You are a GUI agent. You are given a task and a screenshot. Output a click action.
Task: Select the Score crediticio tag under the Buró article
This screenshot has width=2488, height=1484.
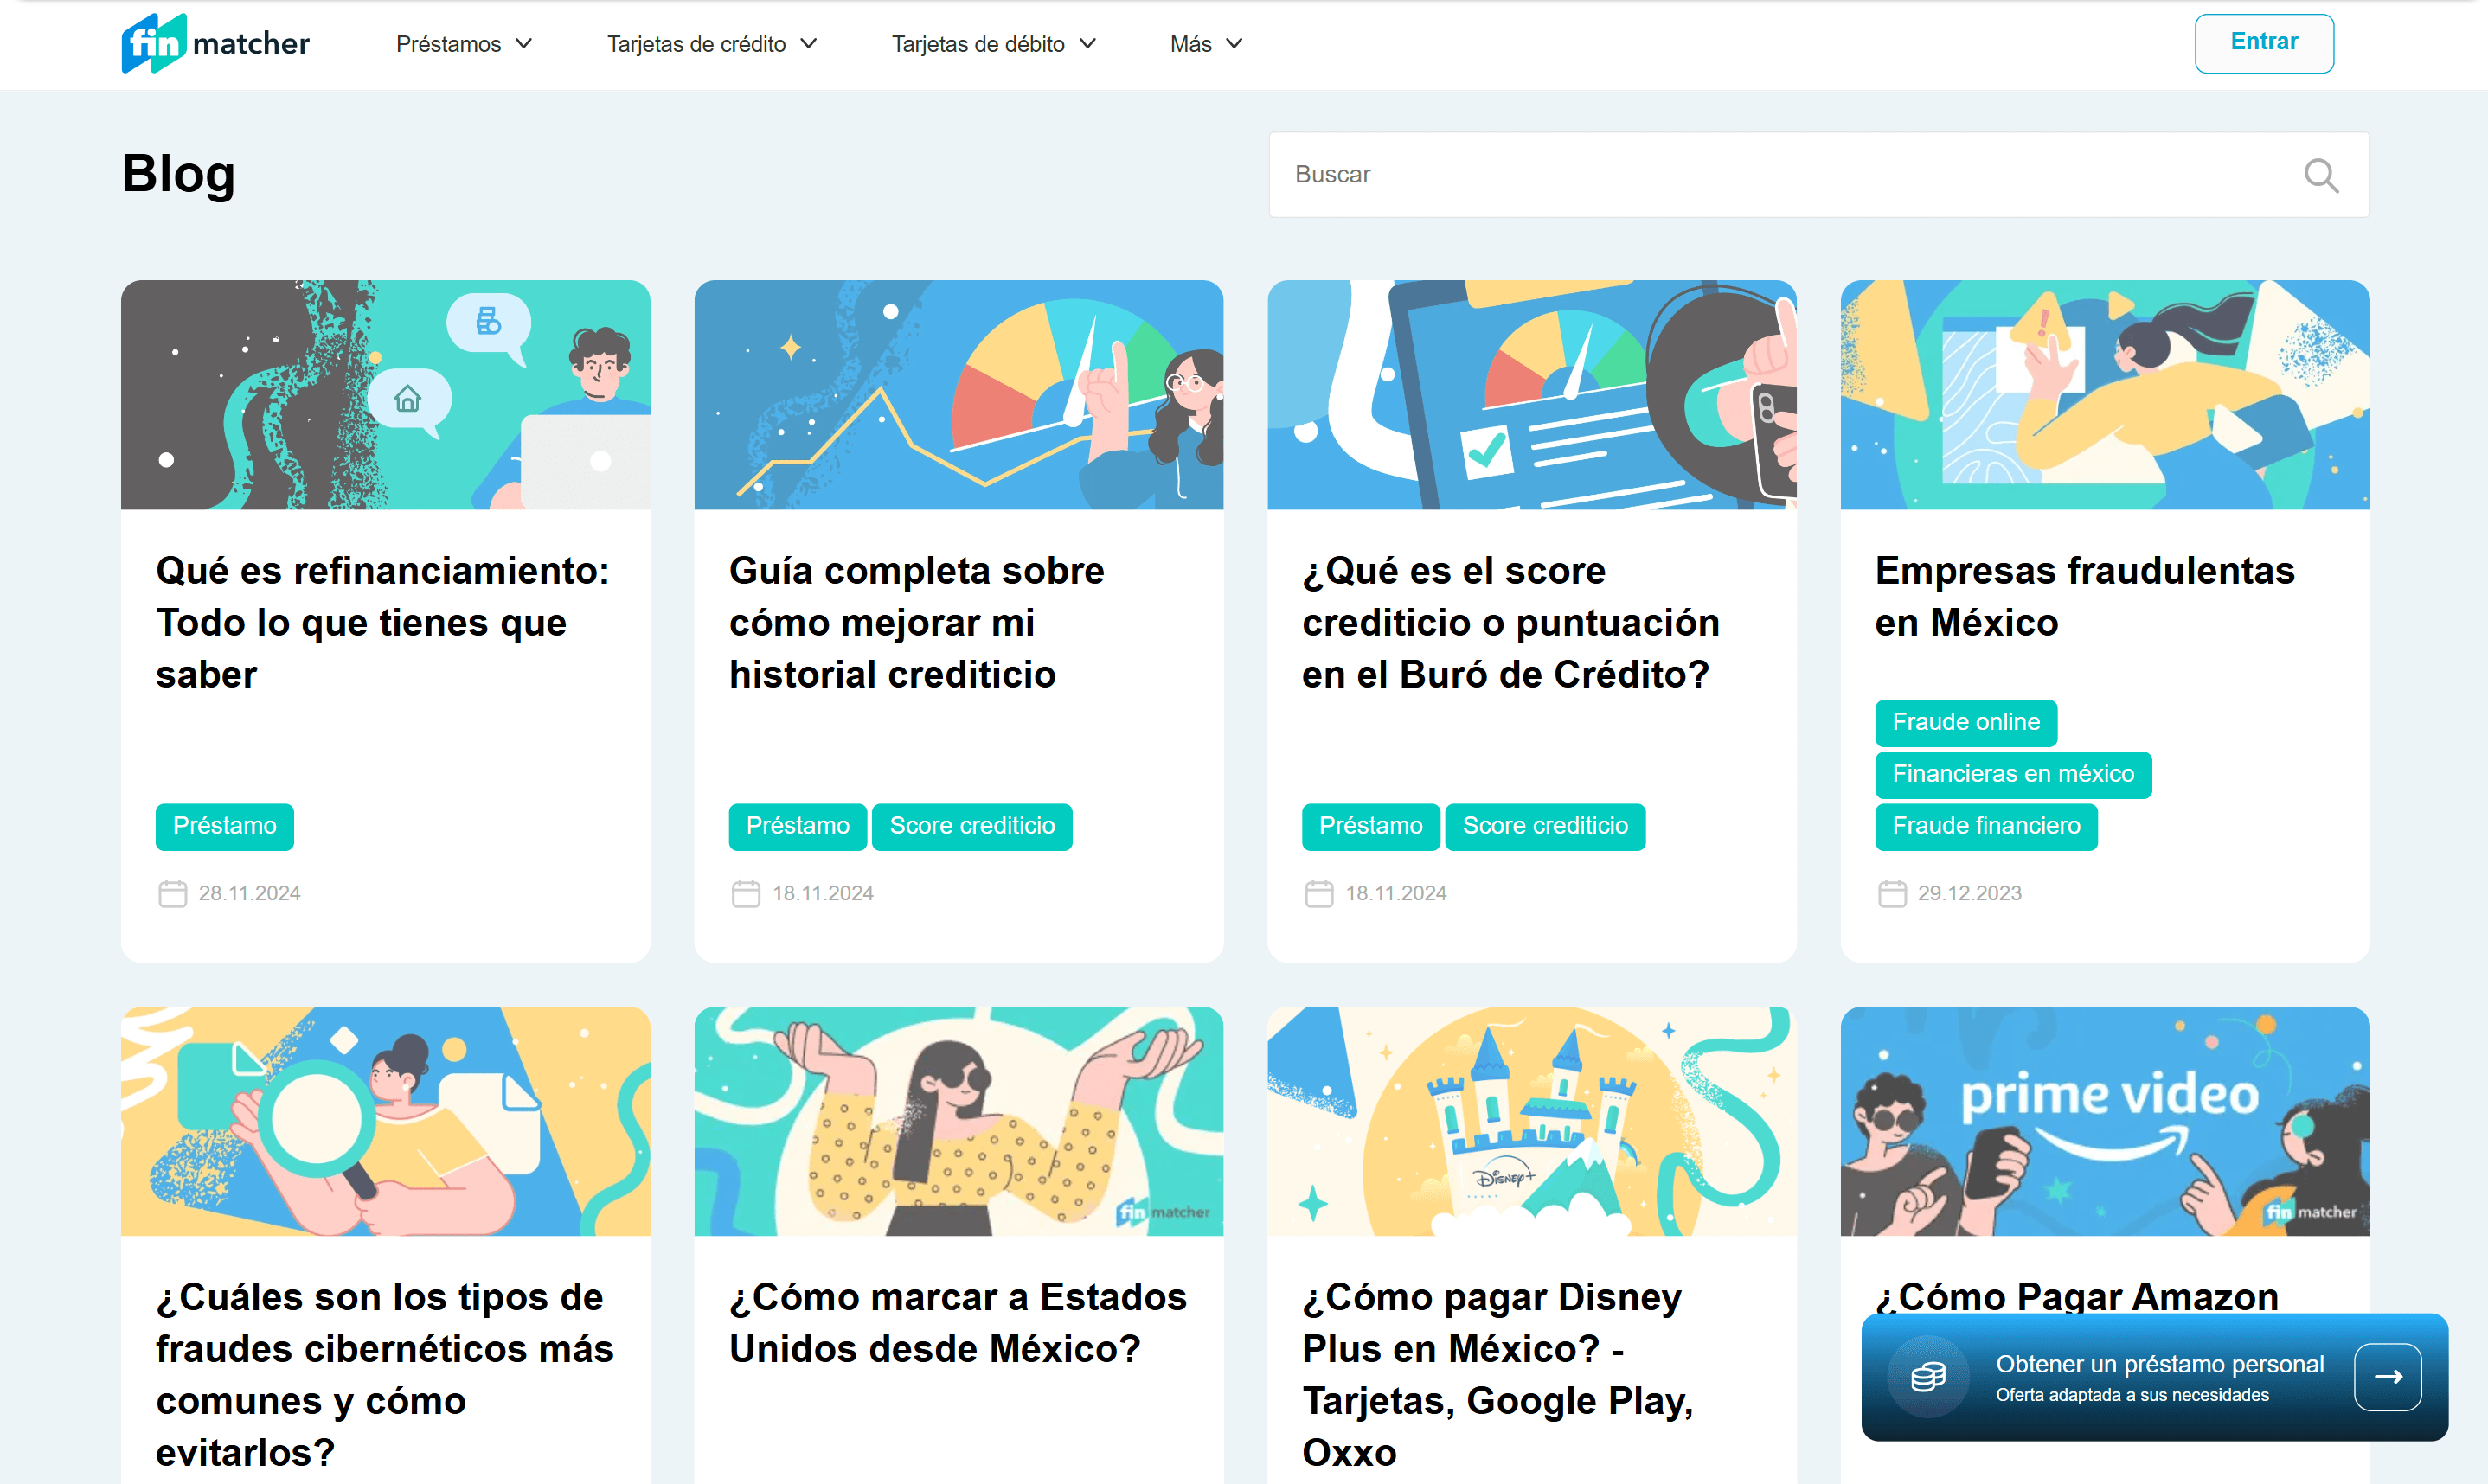[1545, 826]
